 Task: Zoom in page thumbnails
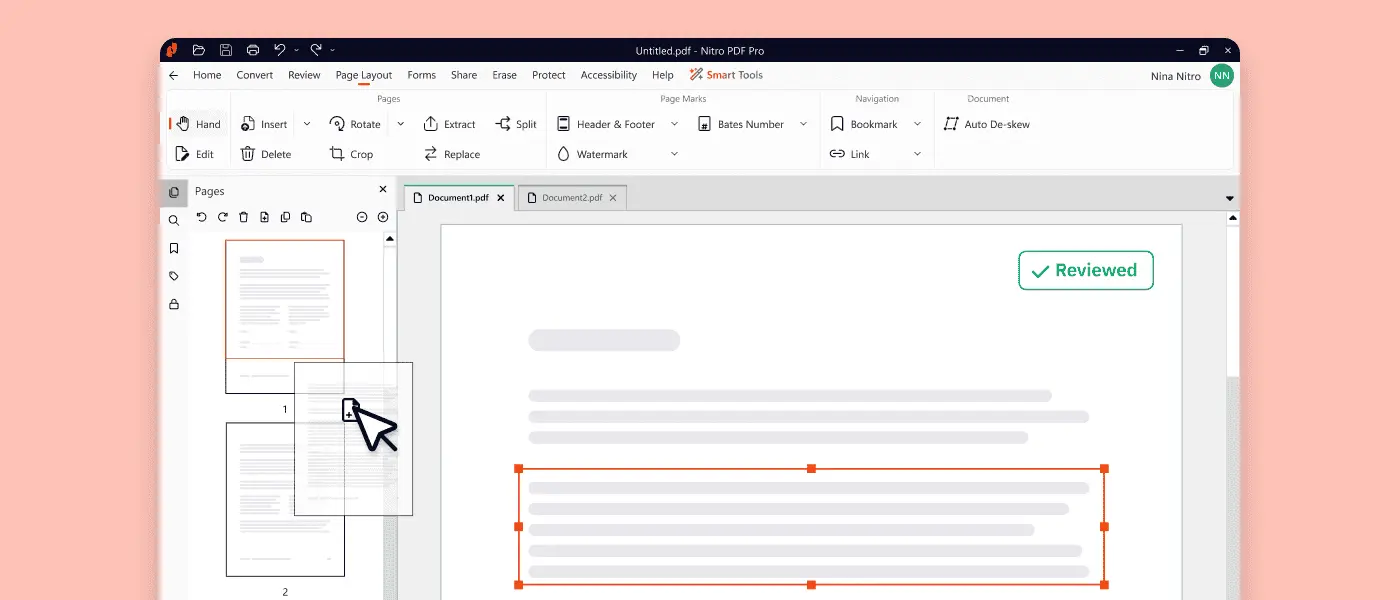pos(383,217)
